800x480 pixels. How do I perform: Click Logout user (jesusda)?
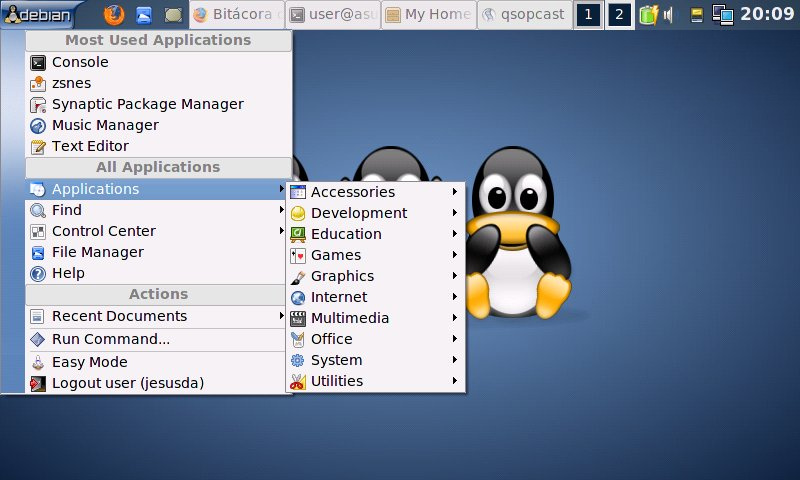[156, 383]
